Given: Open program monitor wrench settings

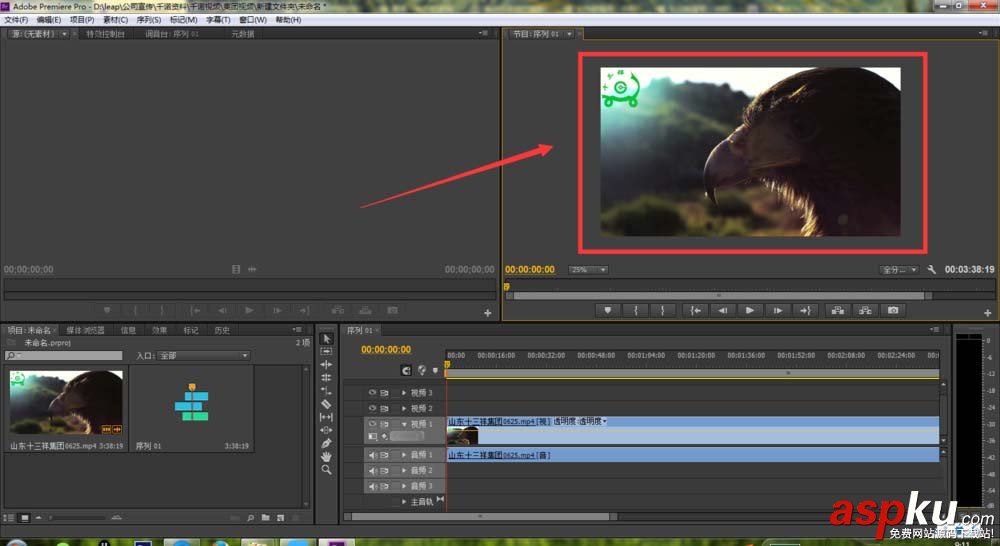Looking at the screenshot, I should [931, 270].
